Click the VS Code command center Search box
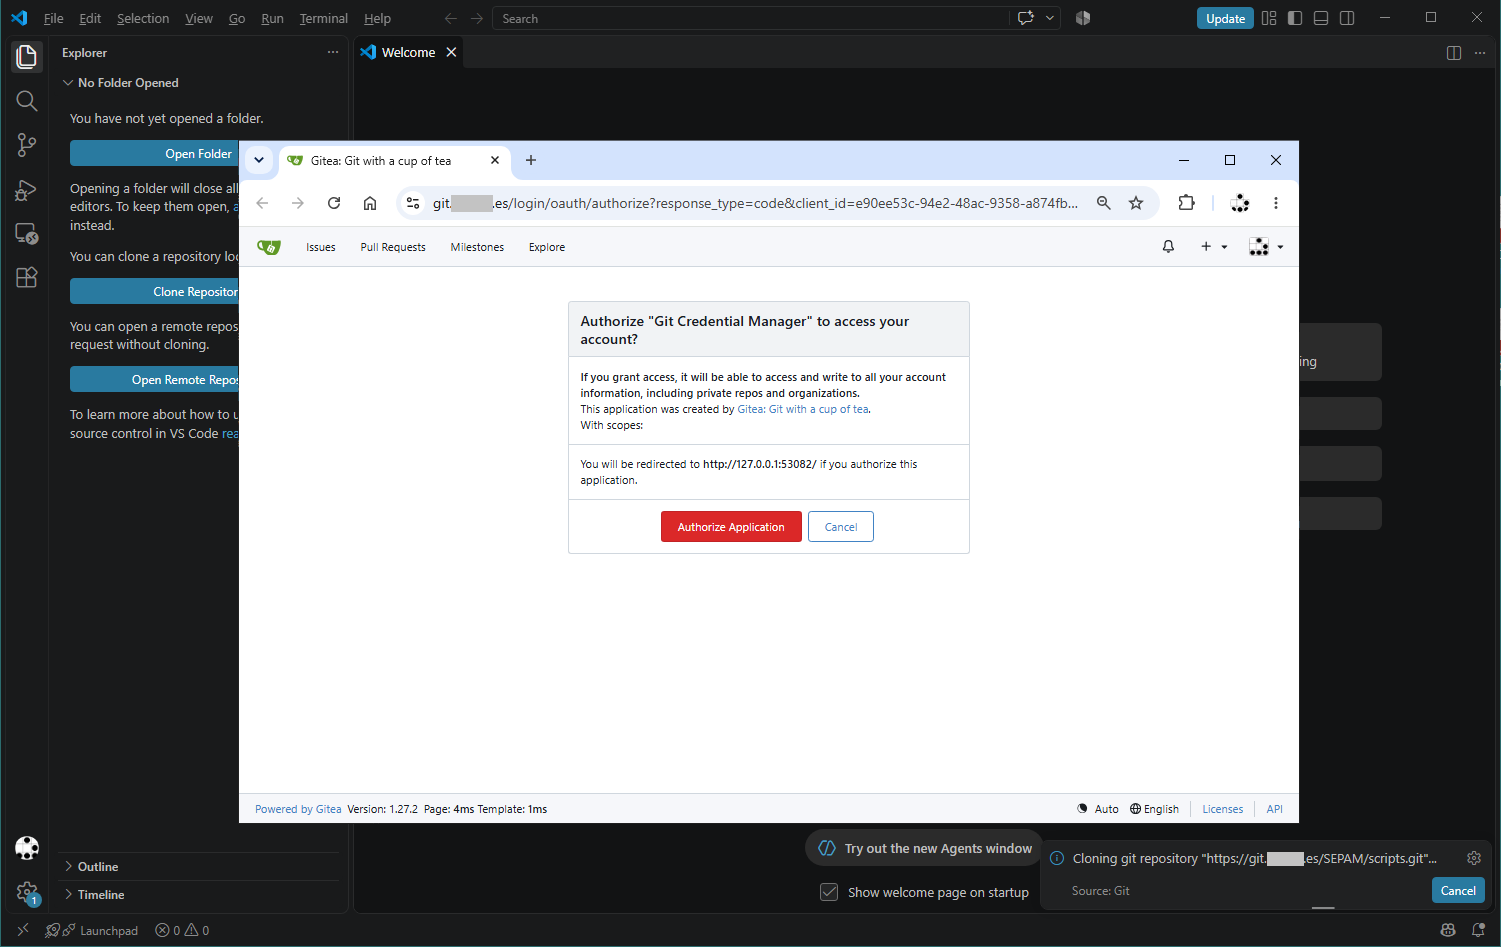 750,18
